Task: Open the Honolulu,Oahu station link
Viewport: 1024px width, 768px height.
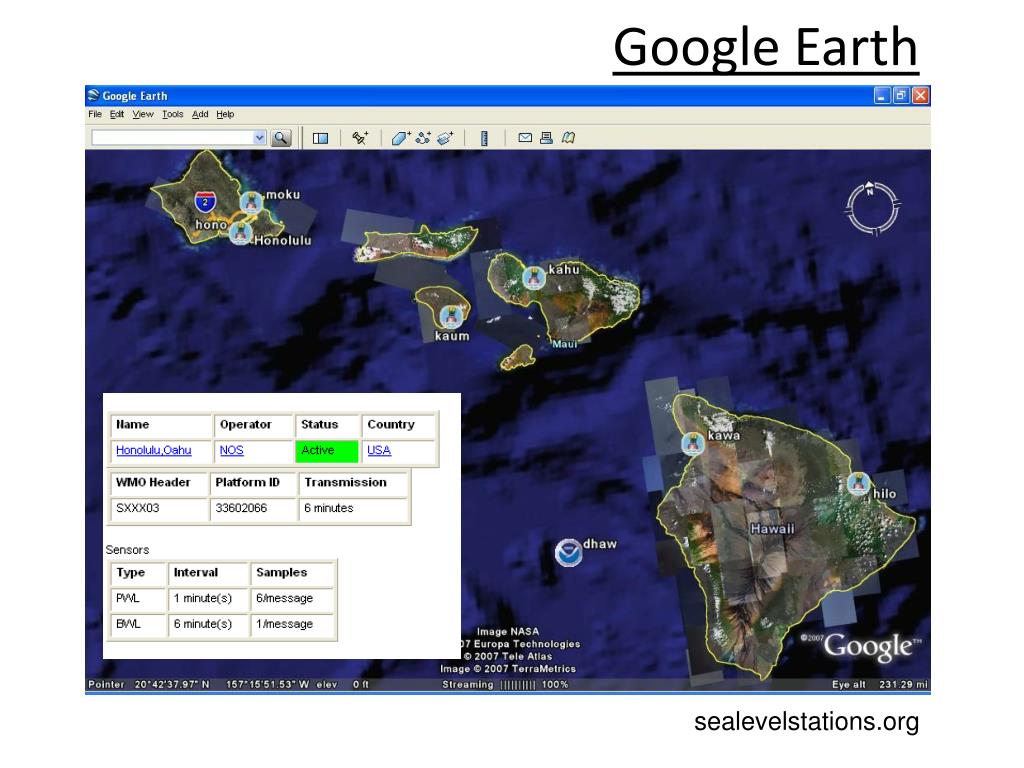Action: [x=153, y=450]
